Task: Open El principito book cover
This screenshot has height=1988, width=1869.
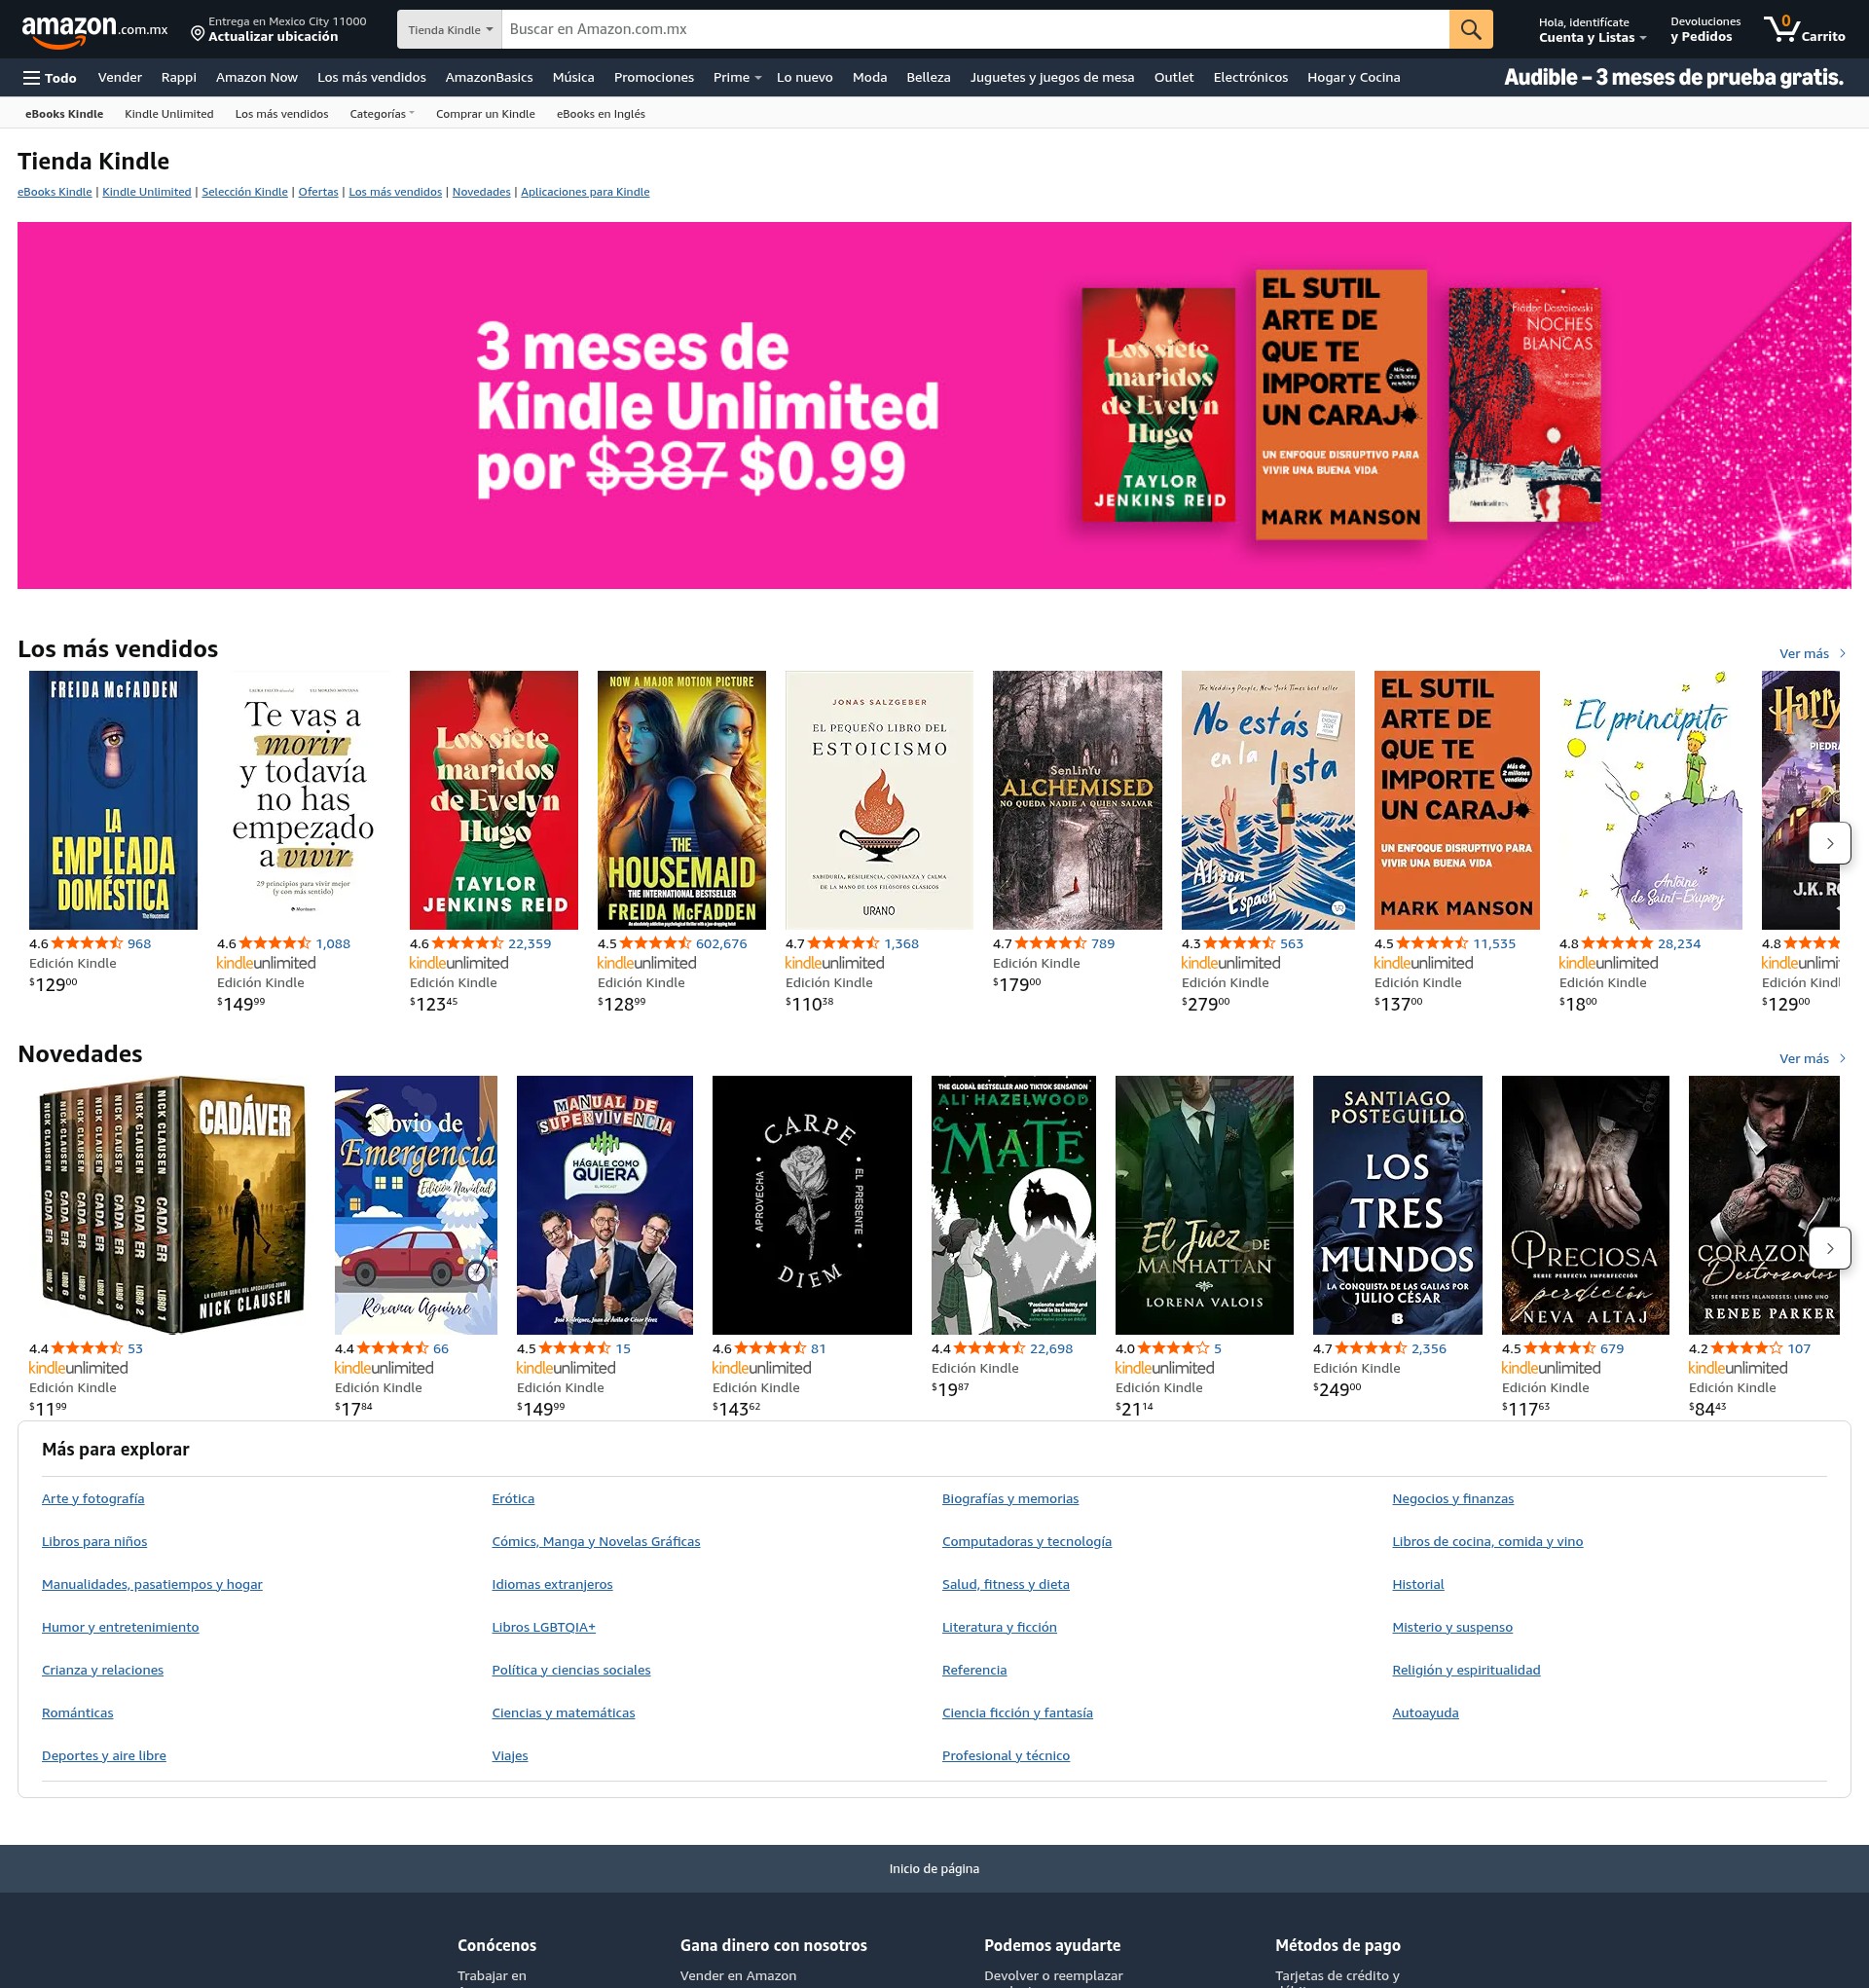Action: point(1650,800)
